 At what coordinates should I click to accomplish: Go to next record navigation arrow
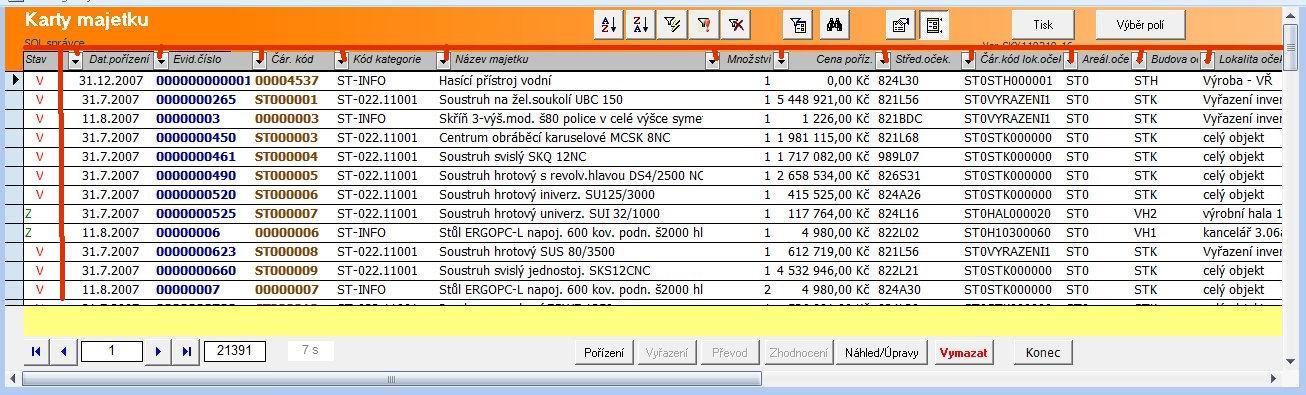click(158, 351)
